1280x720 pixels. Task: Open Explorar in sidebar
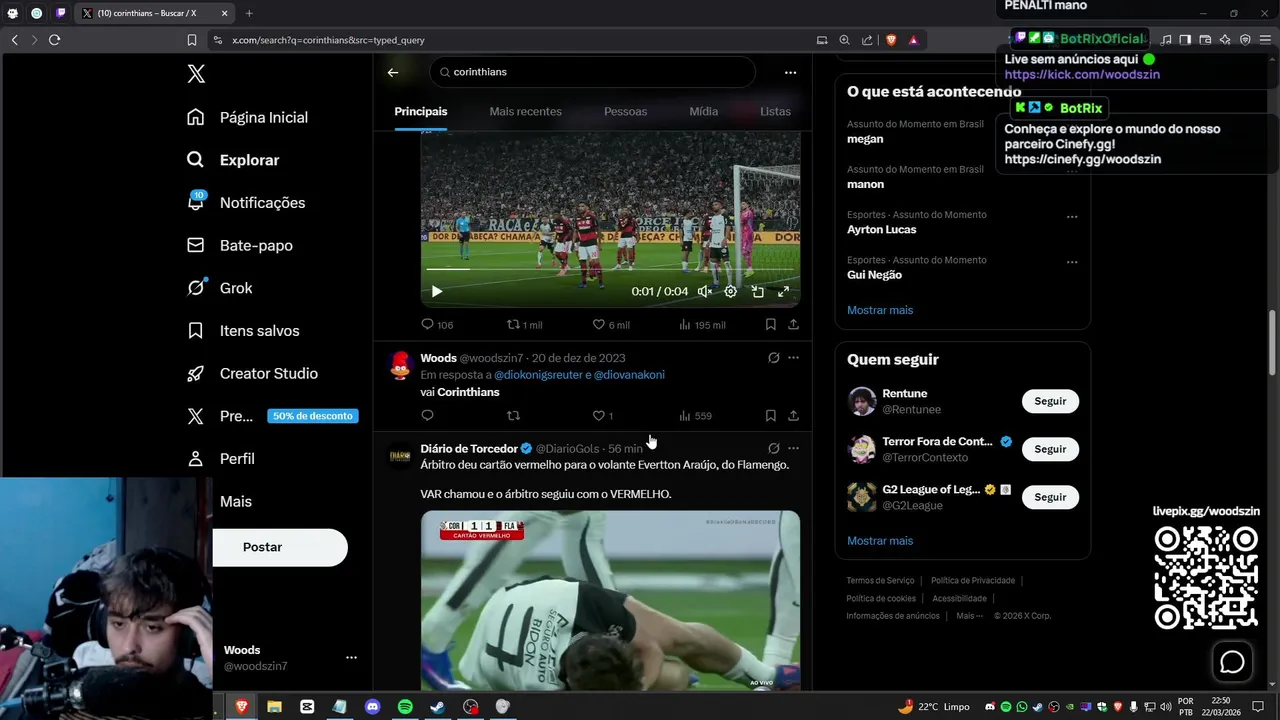click(233, 160)
